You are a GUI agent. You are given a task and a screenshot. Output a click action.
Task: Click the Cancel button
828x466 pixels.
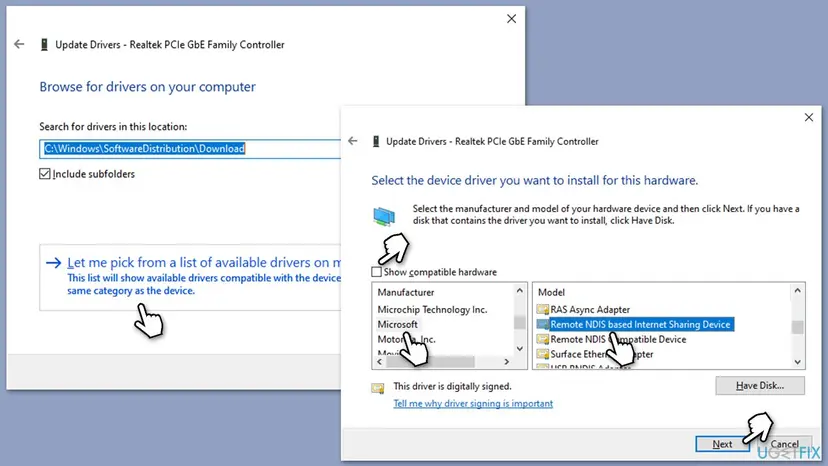click(784, 444)
